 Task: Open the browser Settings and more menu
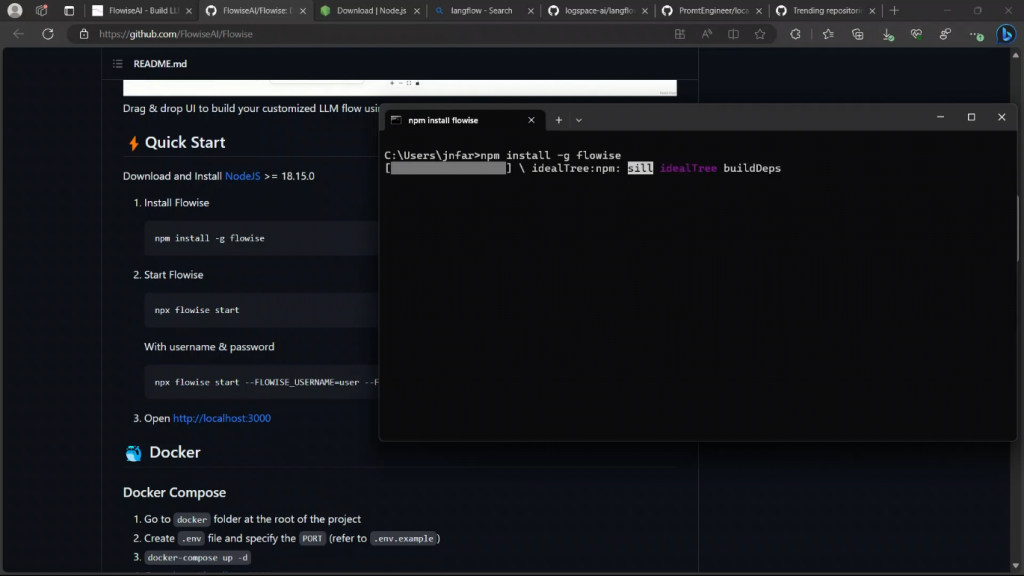(x=977, y=34)
